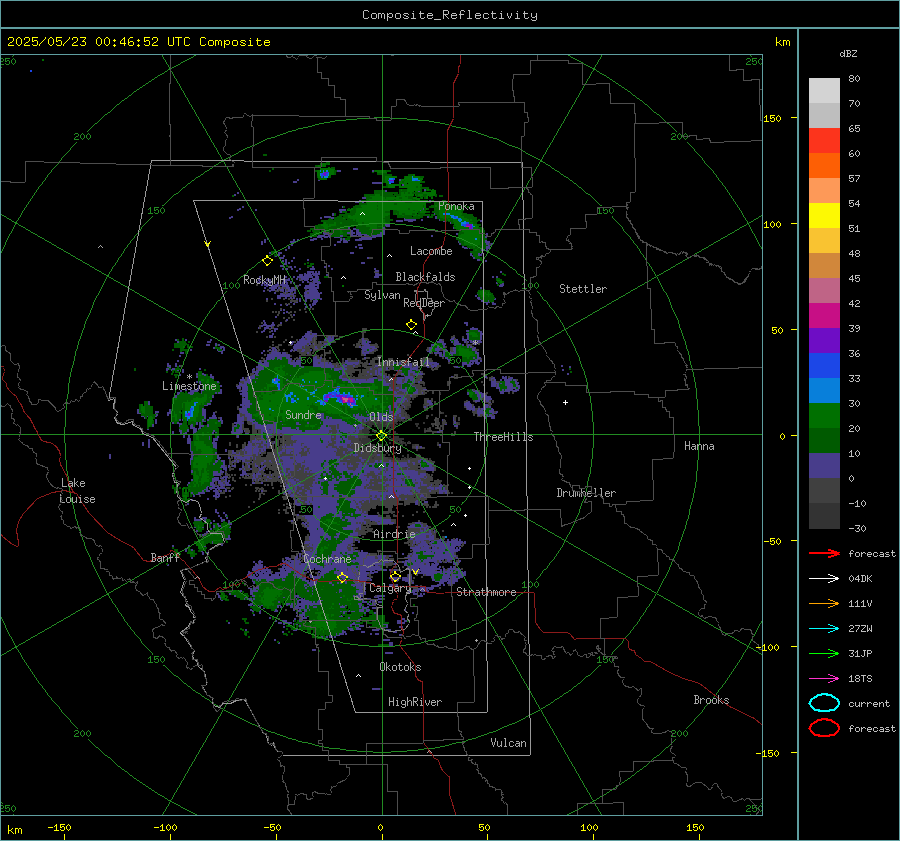This screenshot has height=841, width=900.
Task: Click the Lake Louise label
Action: click(x=77, y=491)
